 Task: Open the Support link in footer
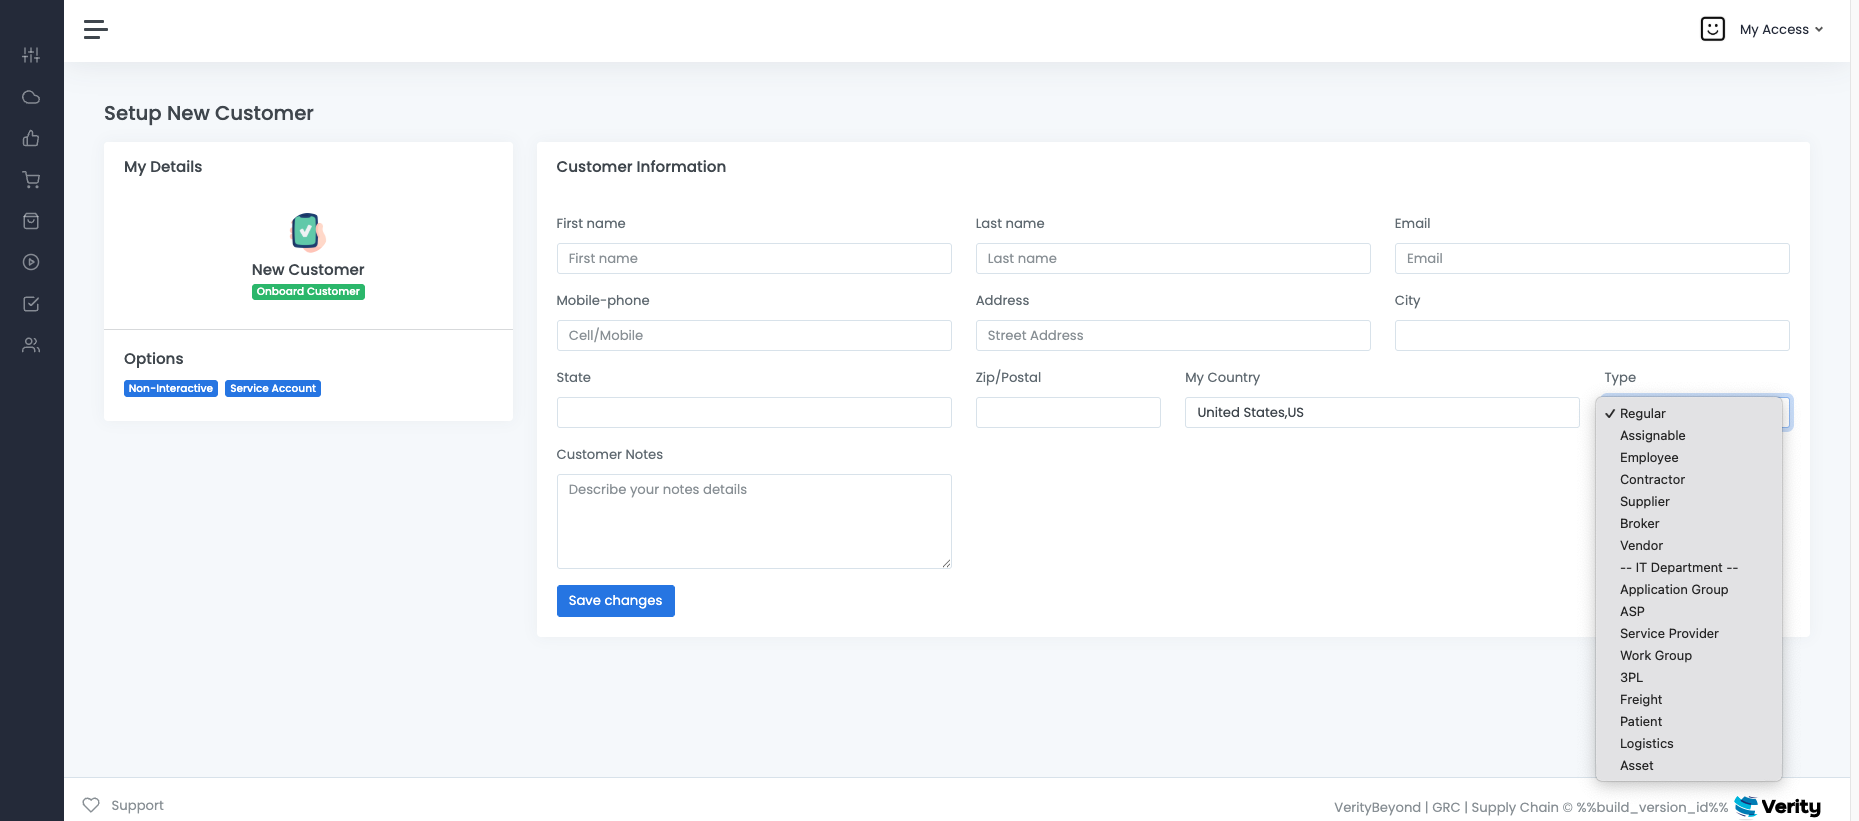click(123, 805)
